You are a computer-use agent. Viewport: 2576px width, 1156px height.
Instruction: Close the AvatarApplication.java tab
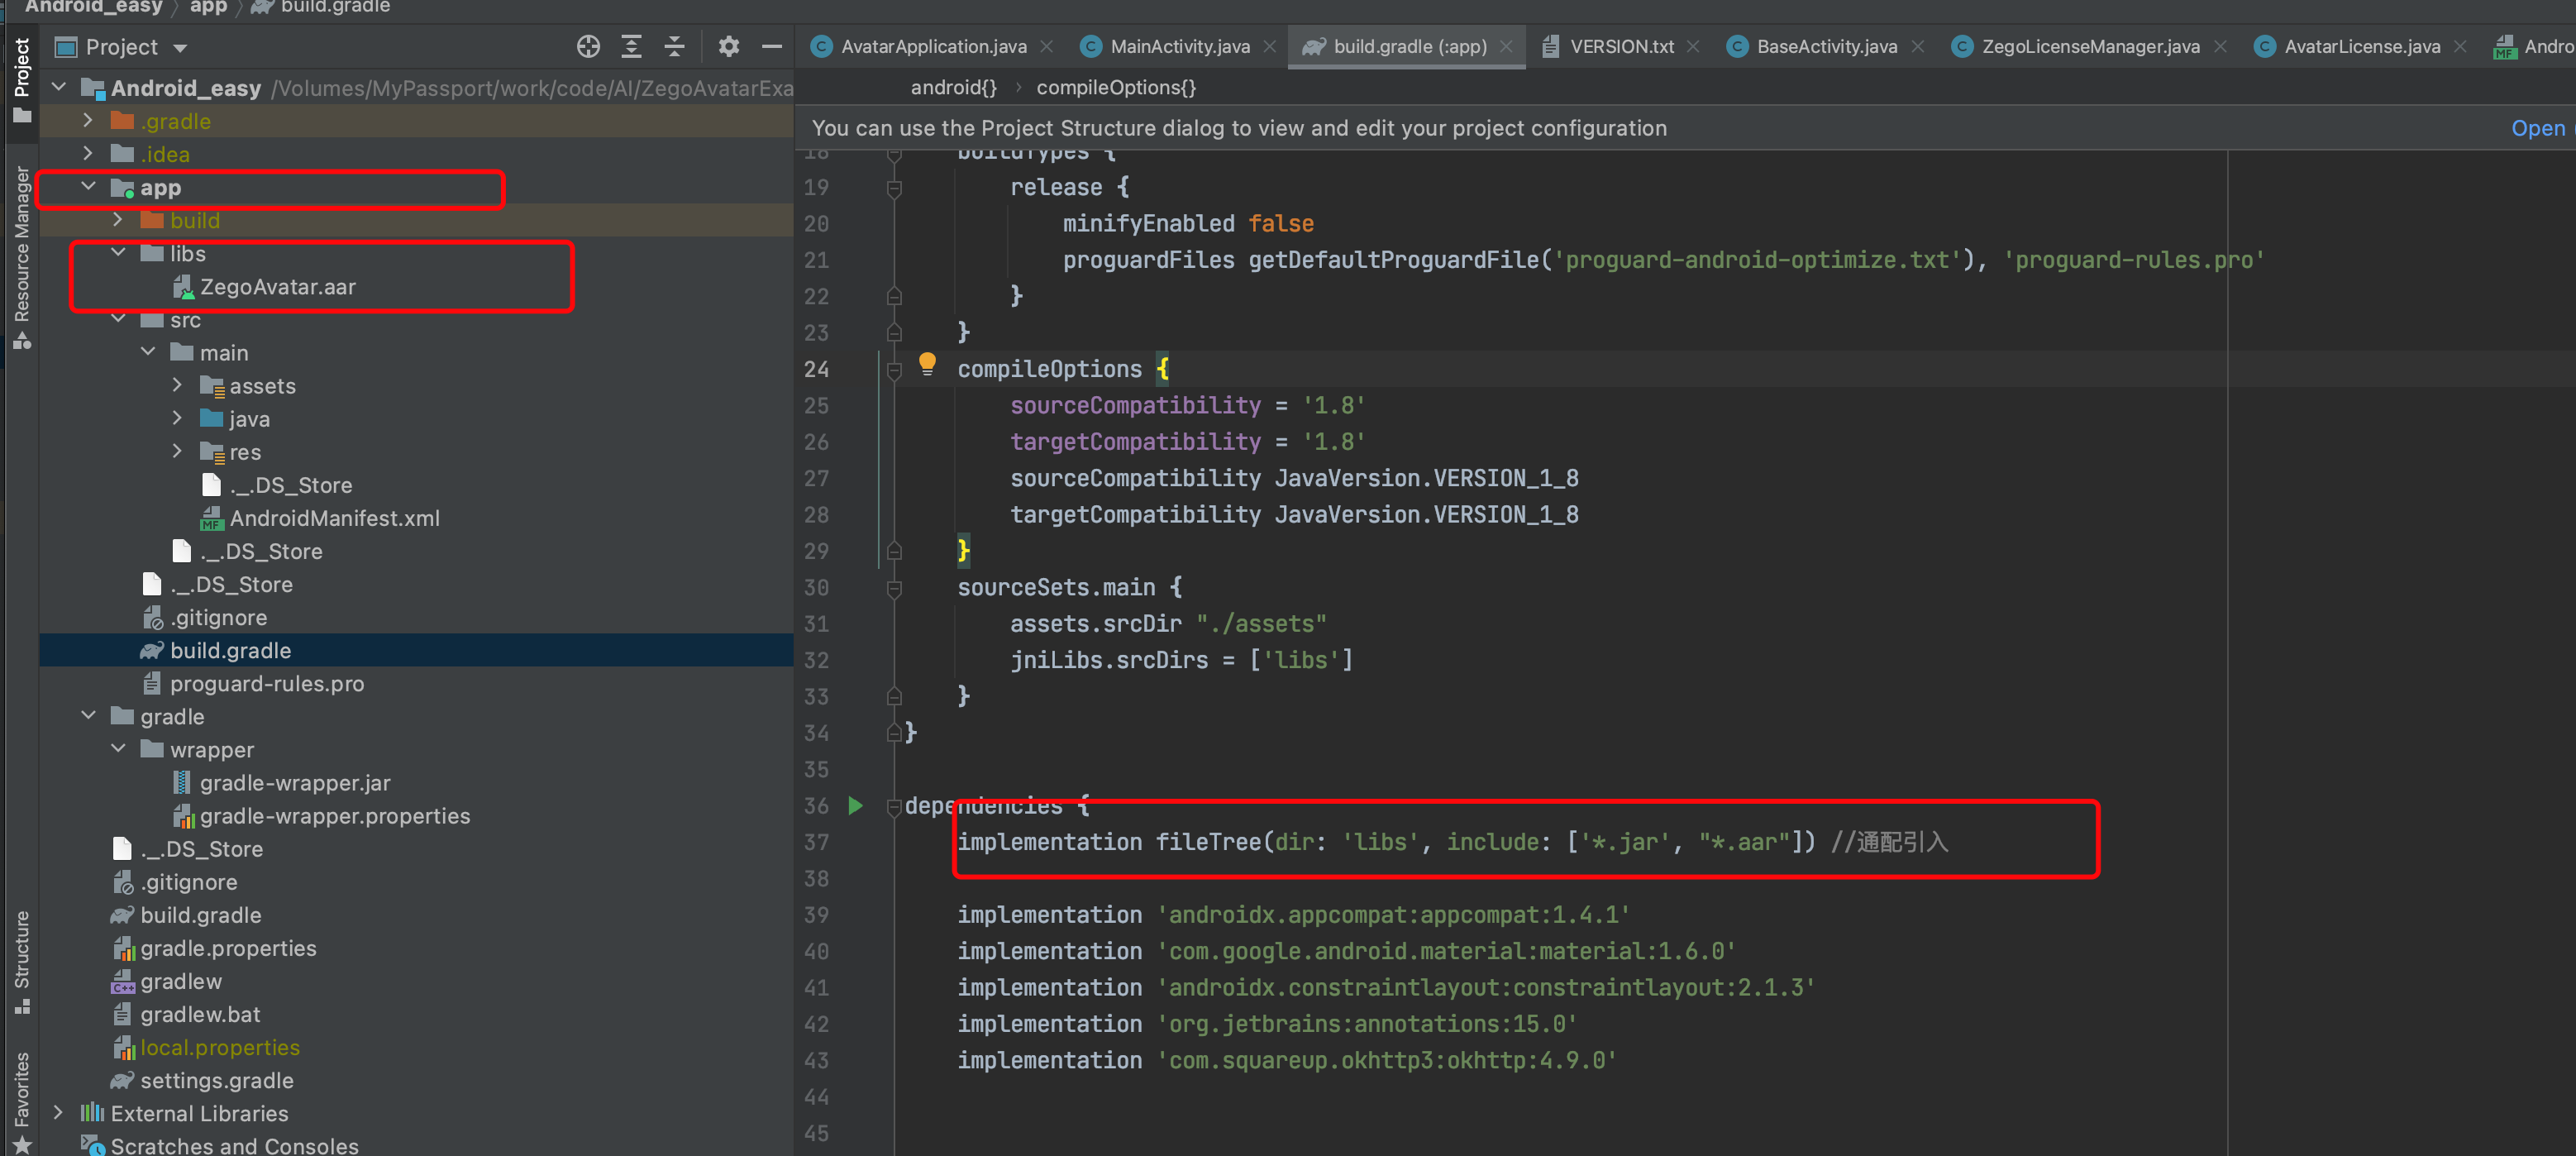click(x=1046, y=46)
